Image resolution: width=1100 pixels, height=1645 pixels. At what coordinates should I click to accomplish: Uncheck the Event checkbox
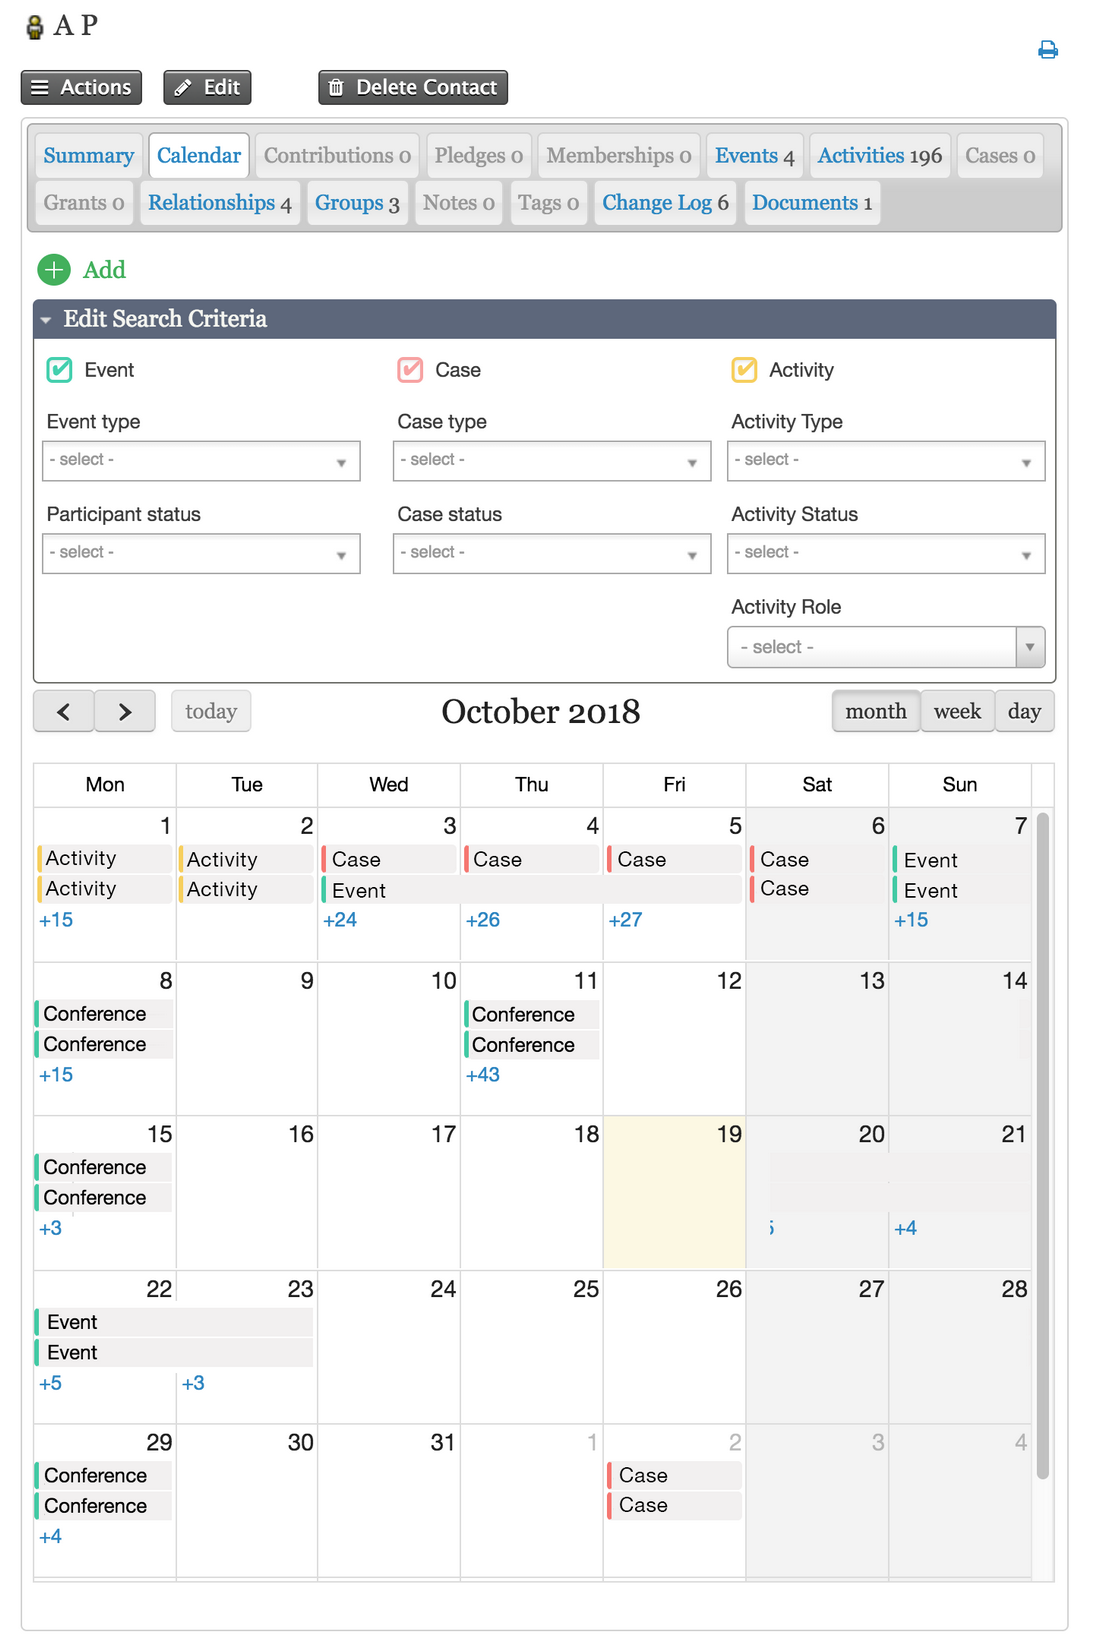click(60, 370)
